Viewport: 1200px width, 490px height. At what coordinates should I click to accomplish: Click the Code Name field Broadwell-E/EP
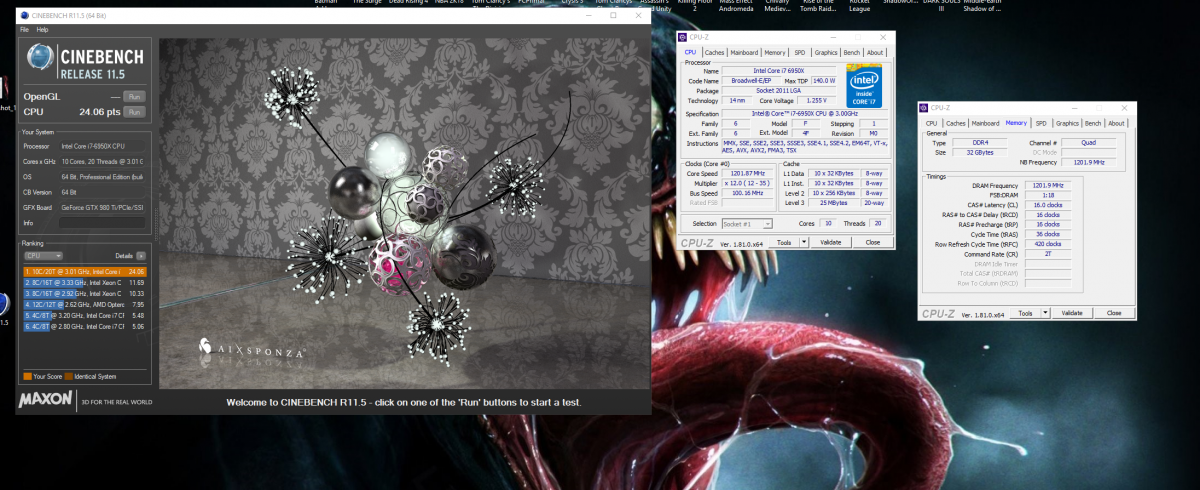pos(750,81)
